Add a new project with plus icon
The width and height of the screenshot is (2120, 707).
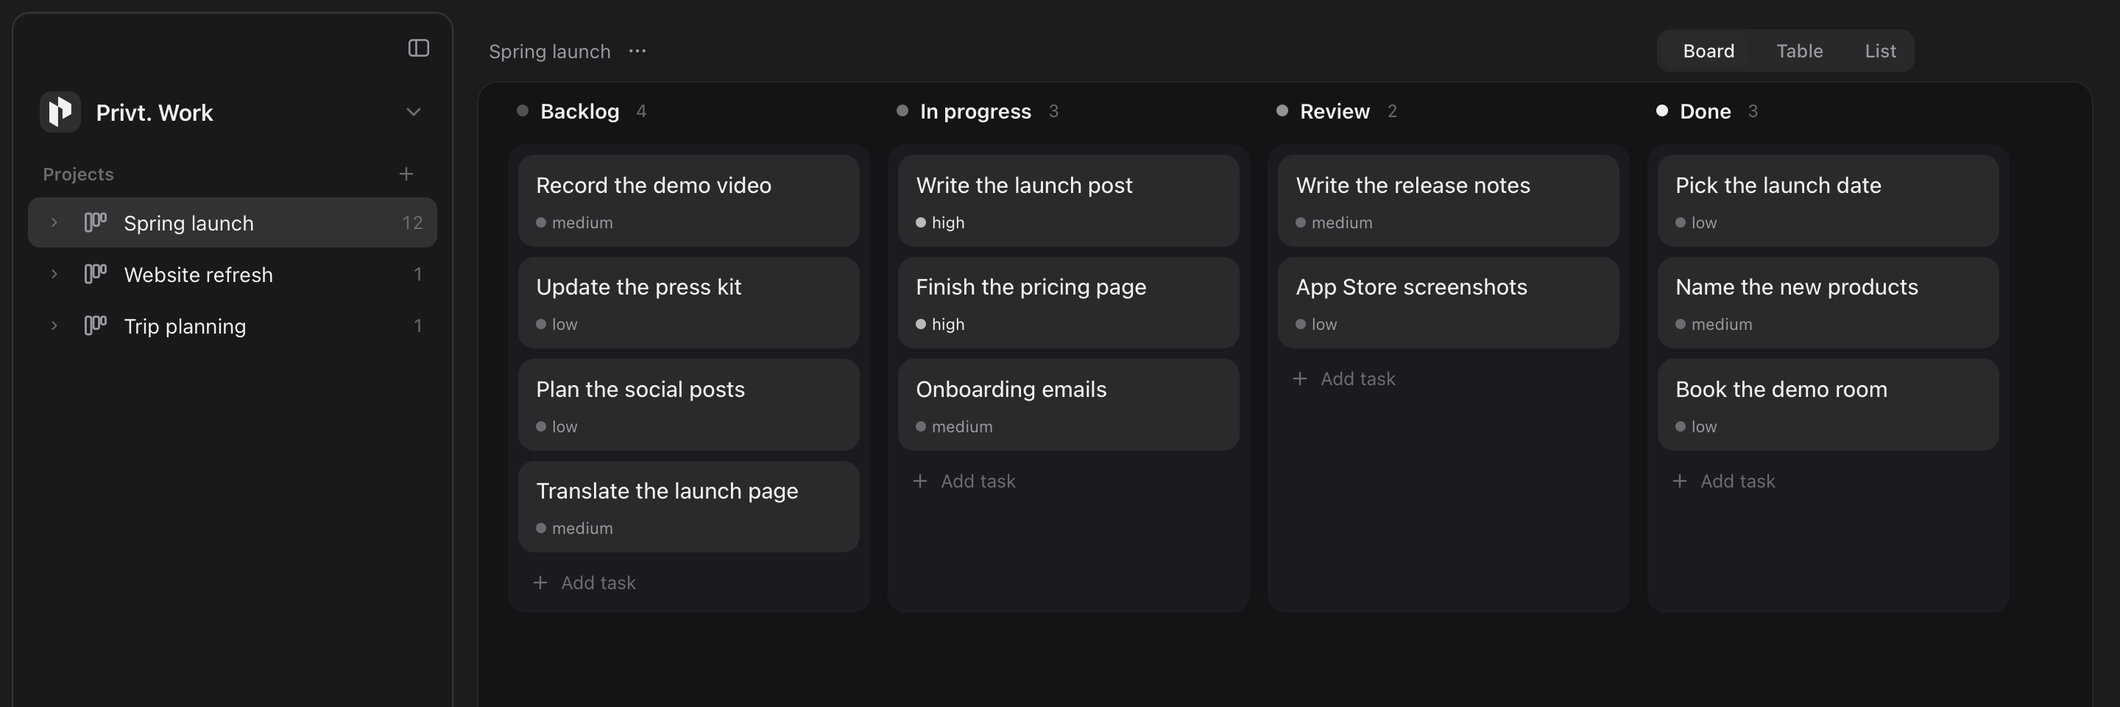[406, 174]
